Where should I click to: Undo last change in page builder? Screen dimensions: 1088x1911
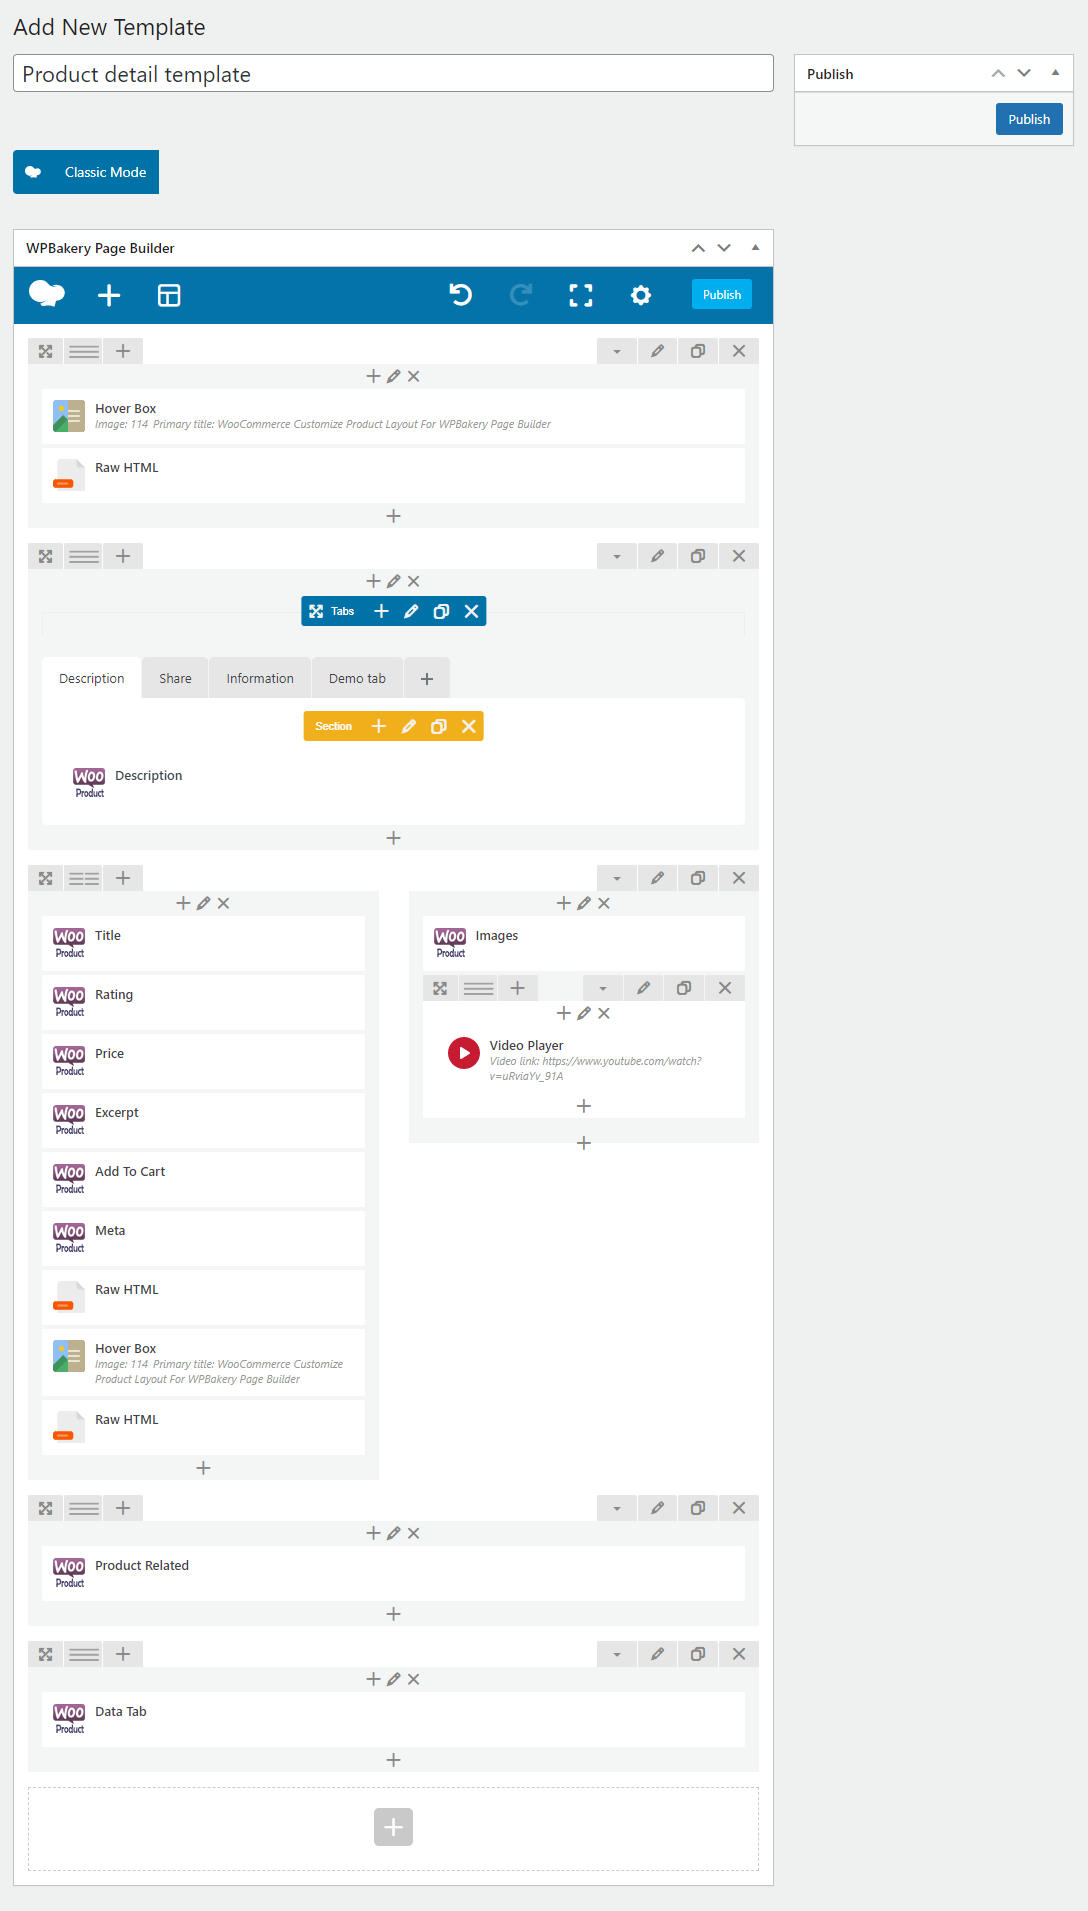pyautogui.click(x=460, y=295)
